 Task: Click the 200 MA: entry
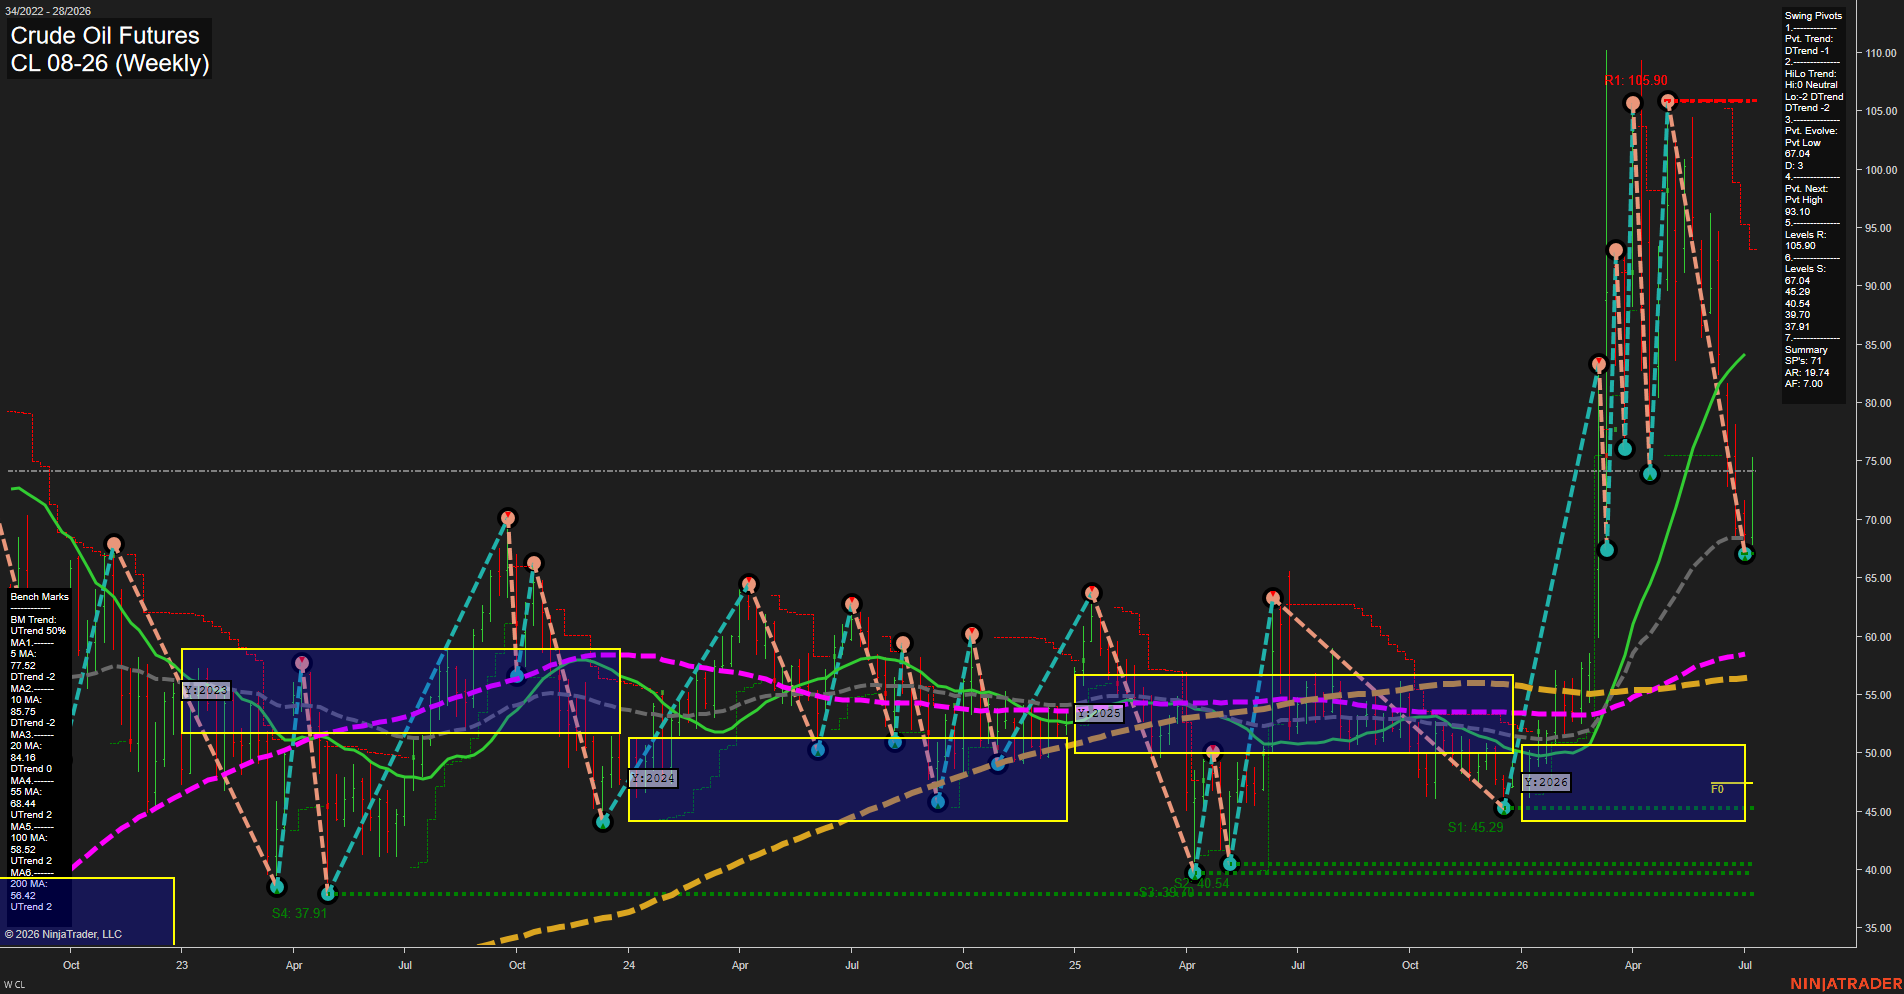coord(29,884)
